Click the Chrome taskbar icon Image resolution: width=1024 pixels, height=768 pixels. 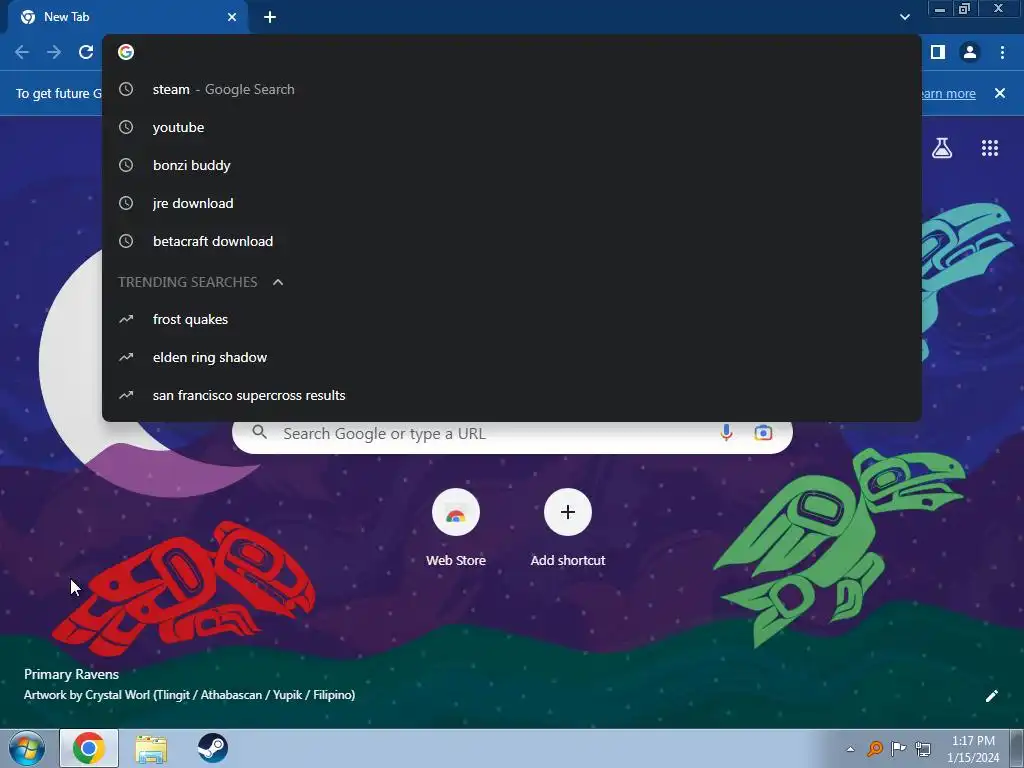(89, 748)
